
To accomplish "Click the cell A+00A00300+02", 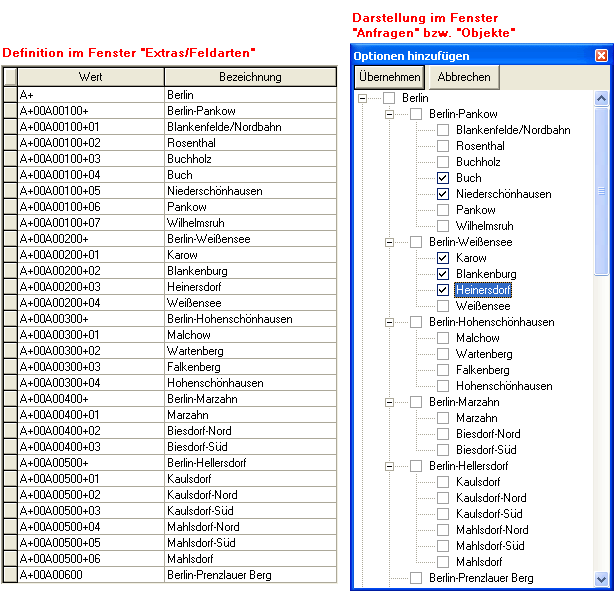I will pyautogui.click(x=91, y=351).
